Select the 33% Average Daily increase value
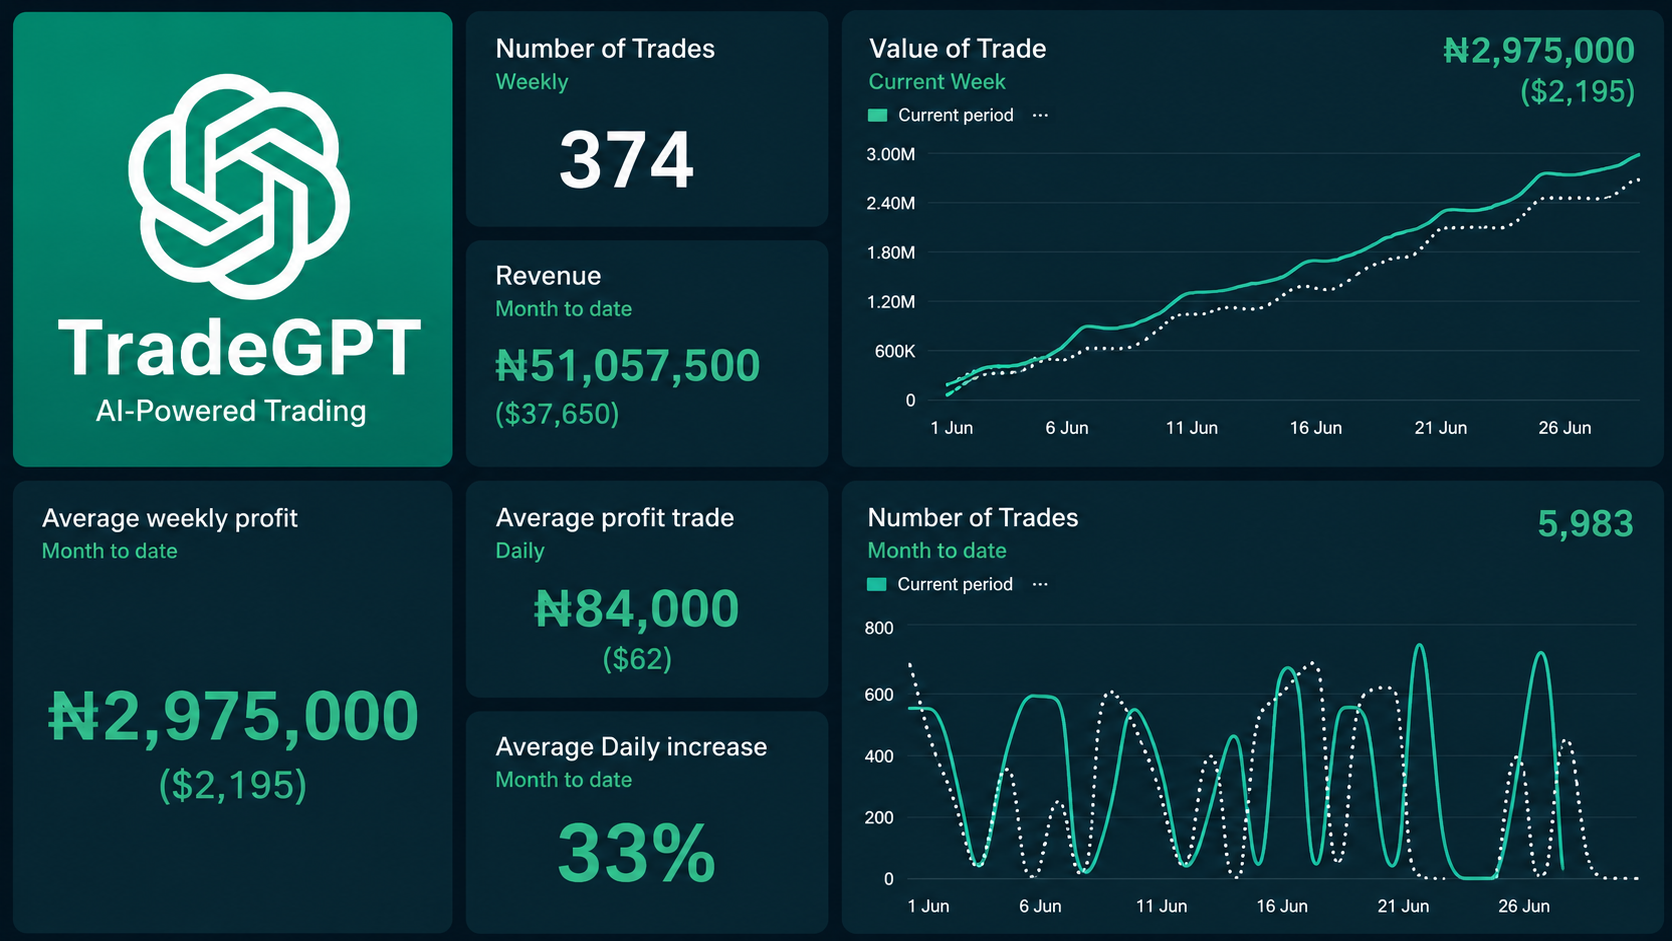 (x=637, y=853)
